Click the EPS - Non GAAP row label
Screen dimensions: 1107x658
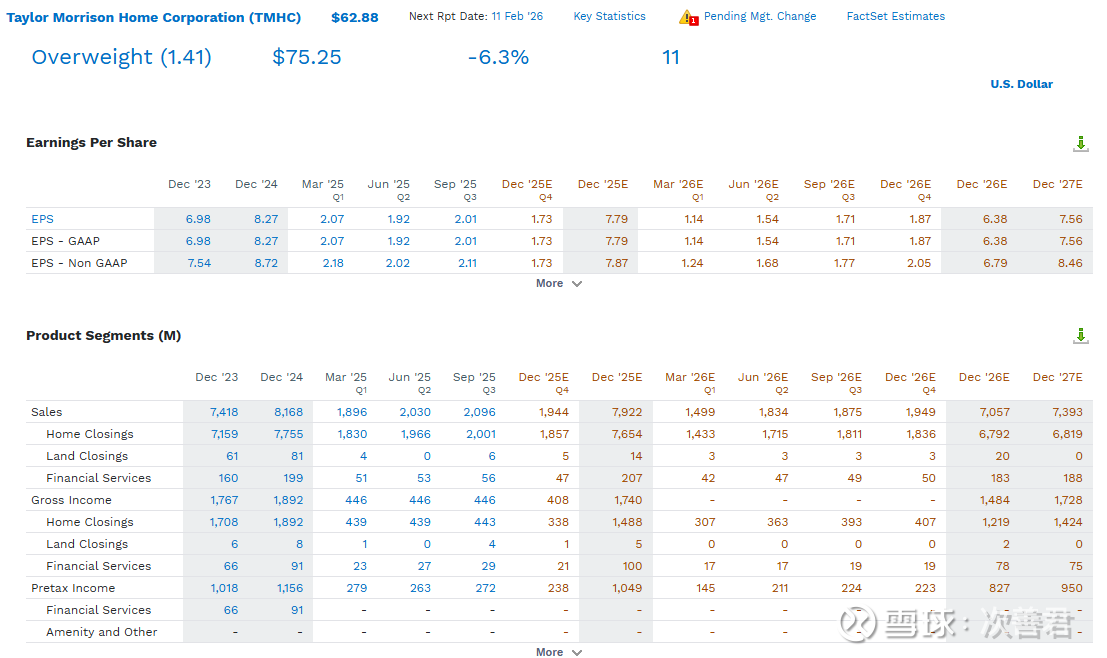pos(79,263)
